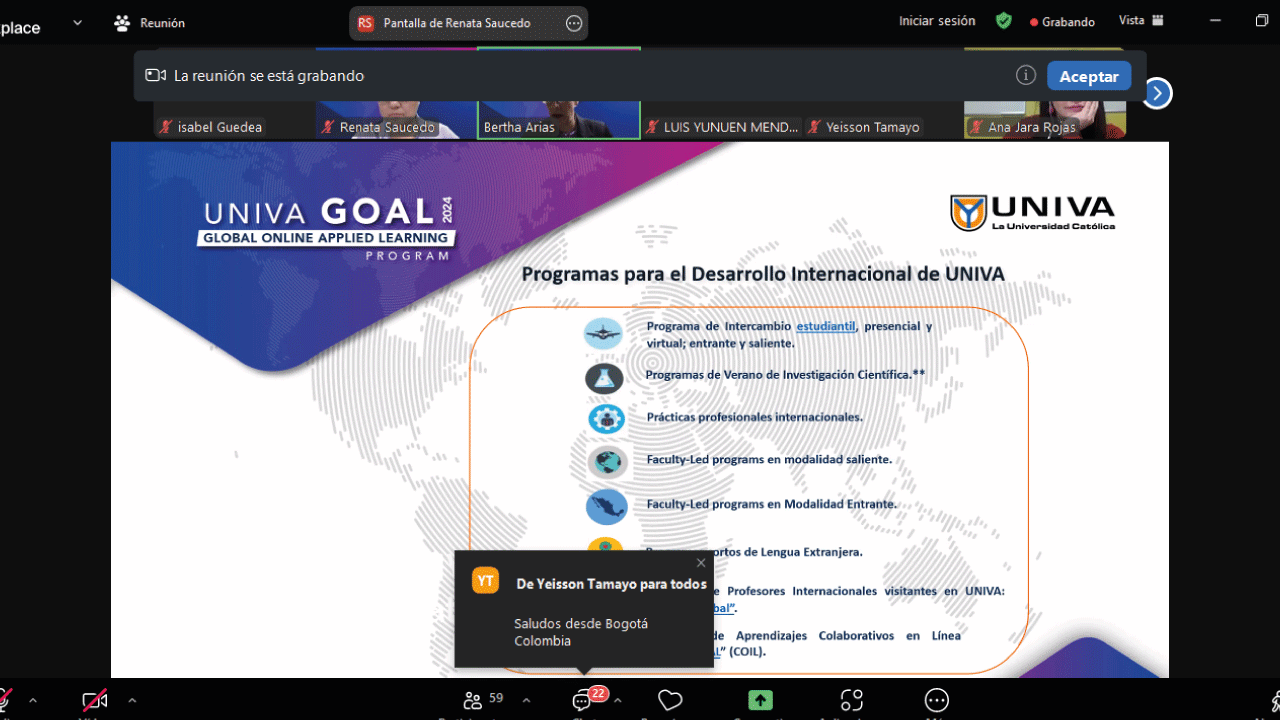Click the UNIVA La Universidad Católica logo
This screenshot has width=1280, height=720.
[1033, 213]
